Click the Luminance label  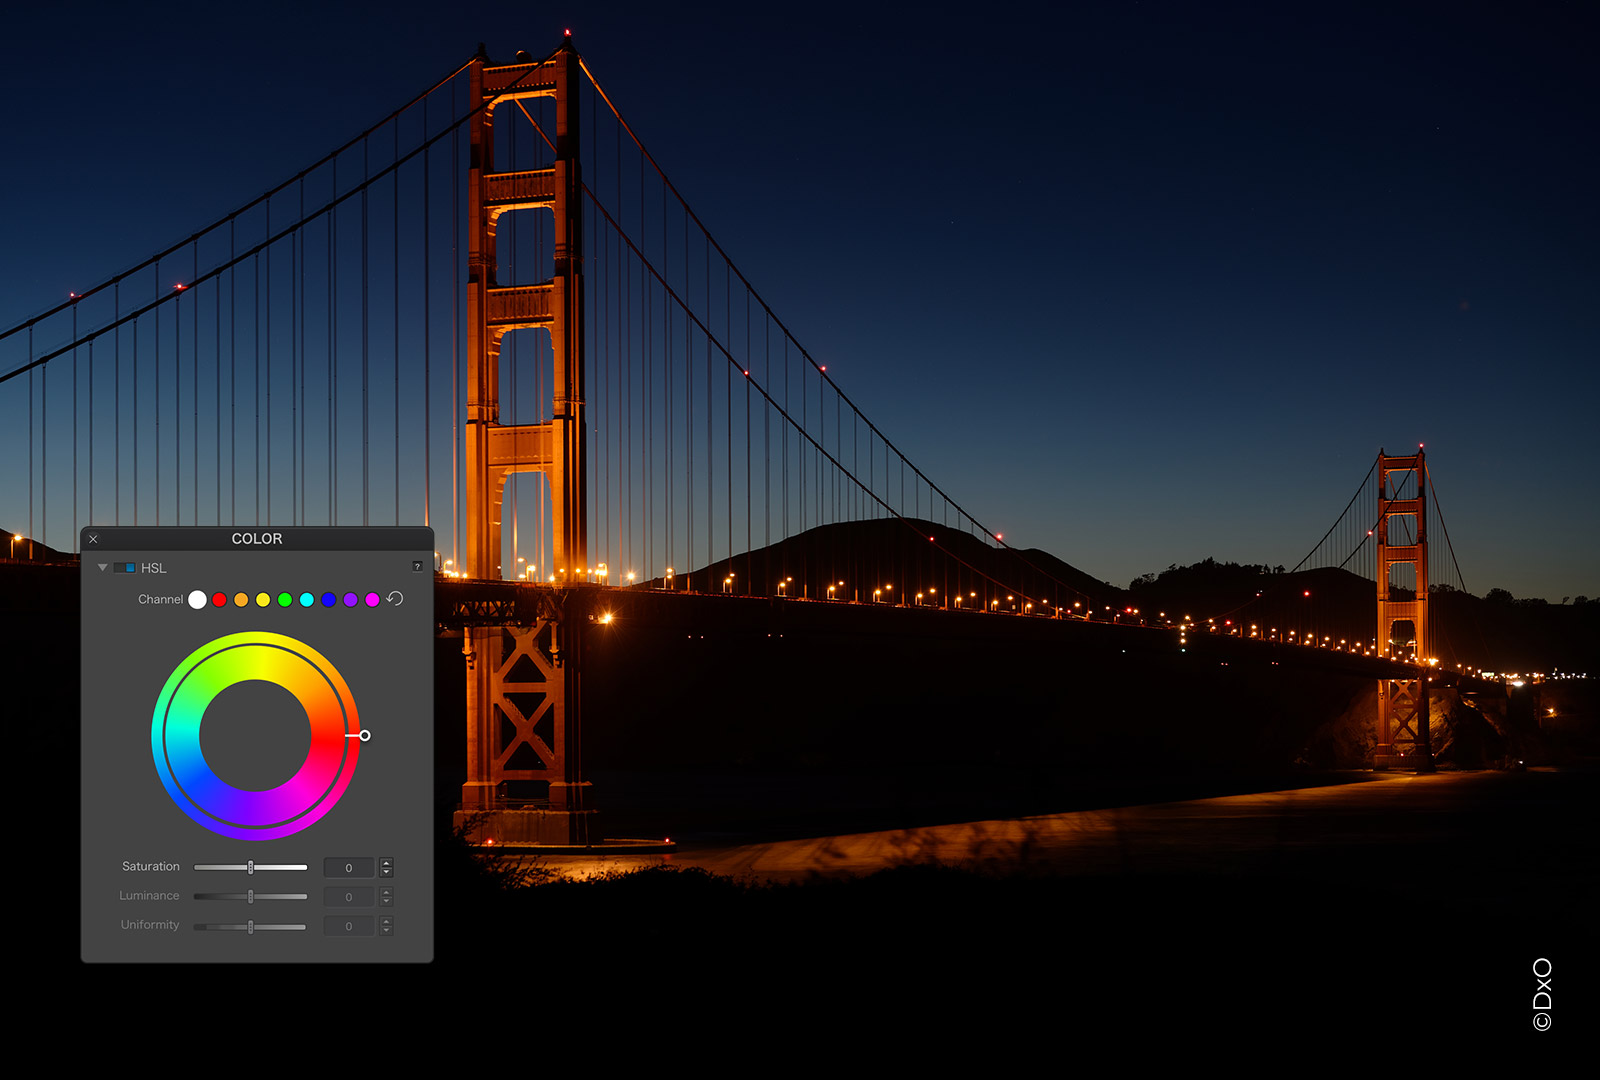(150, 895)
